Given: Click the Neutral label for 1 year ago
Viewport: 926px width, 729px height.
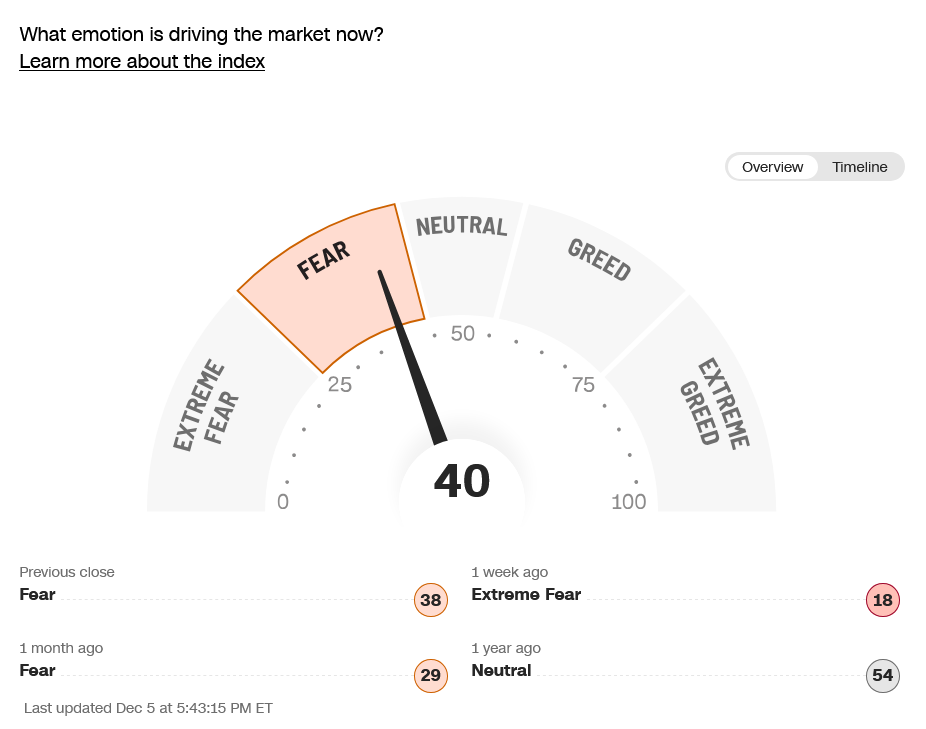Looking at the screenshot, I should (x=501, y=670).
